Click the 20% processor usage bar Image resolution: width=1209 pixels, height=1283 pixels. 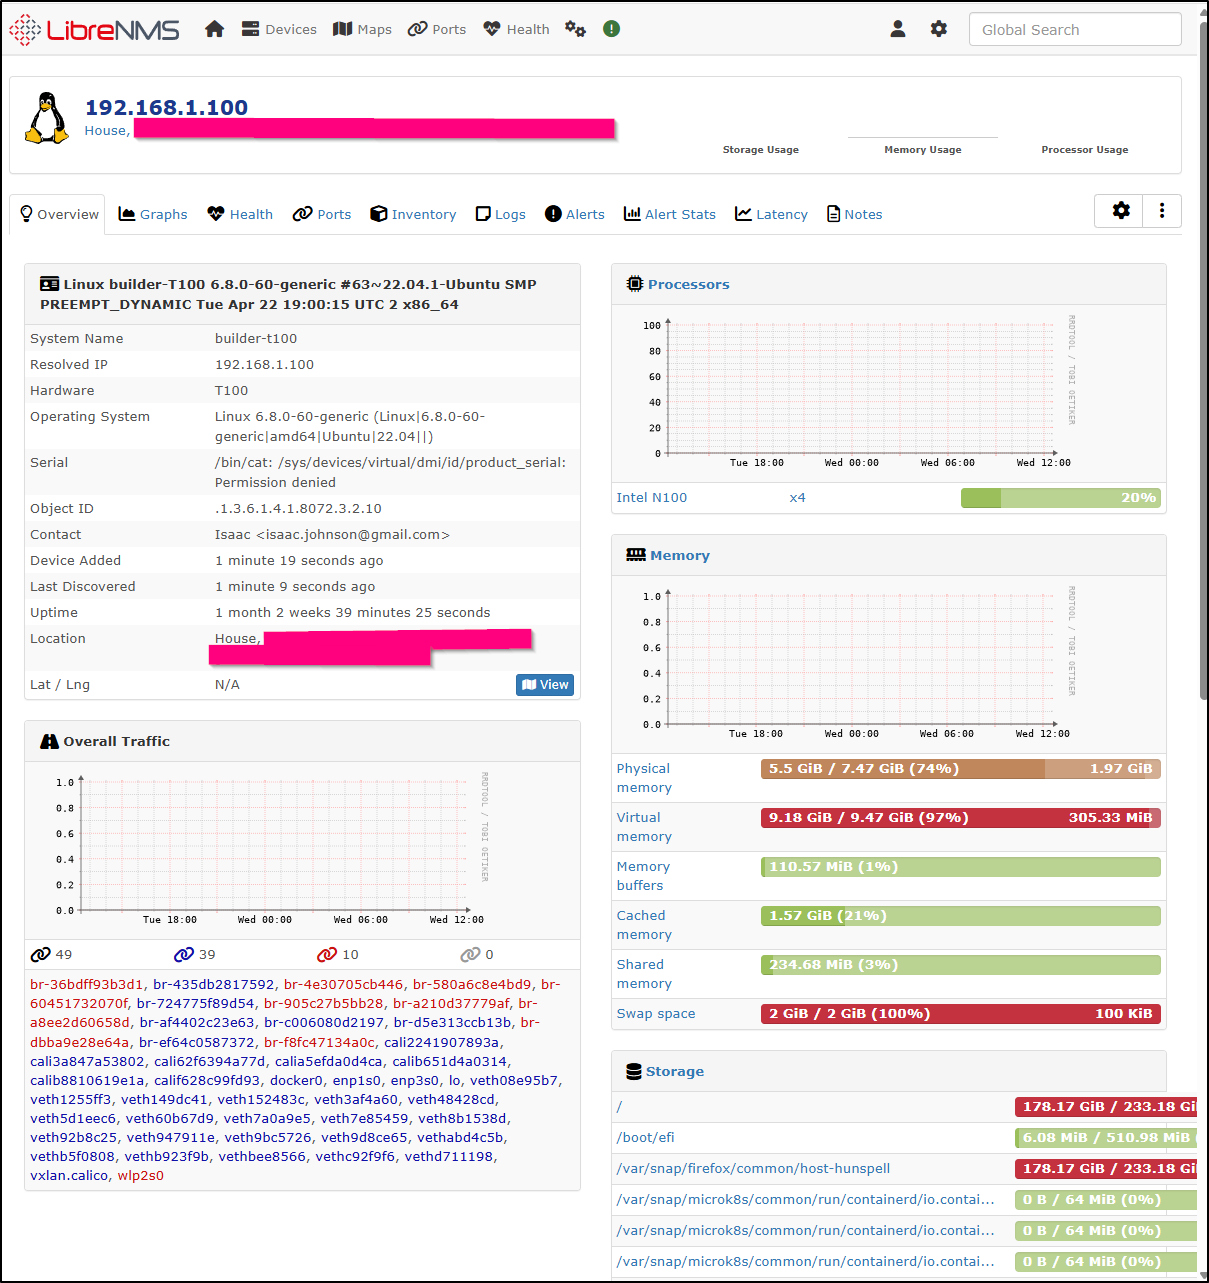1061,498
